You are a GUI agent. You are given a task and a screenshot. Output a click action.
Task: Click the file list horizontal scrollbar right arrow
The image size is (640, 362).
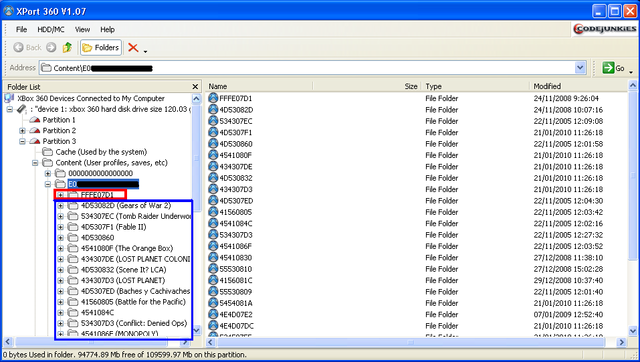coord(621,342)
